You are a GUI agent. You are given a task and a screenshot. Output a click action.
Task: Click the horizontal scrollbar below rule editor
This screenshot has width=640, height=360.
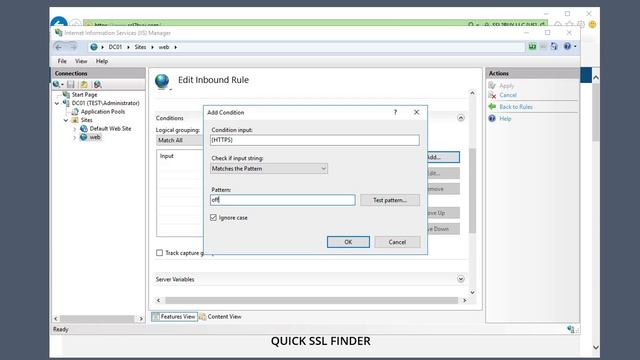coord(311,300)
